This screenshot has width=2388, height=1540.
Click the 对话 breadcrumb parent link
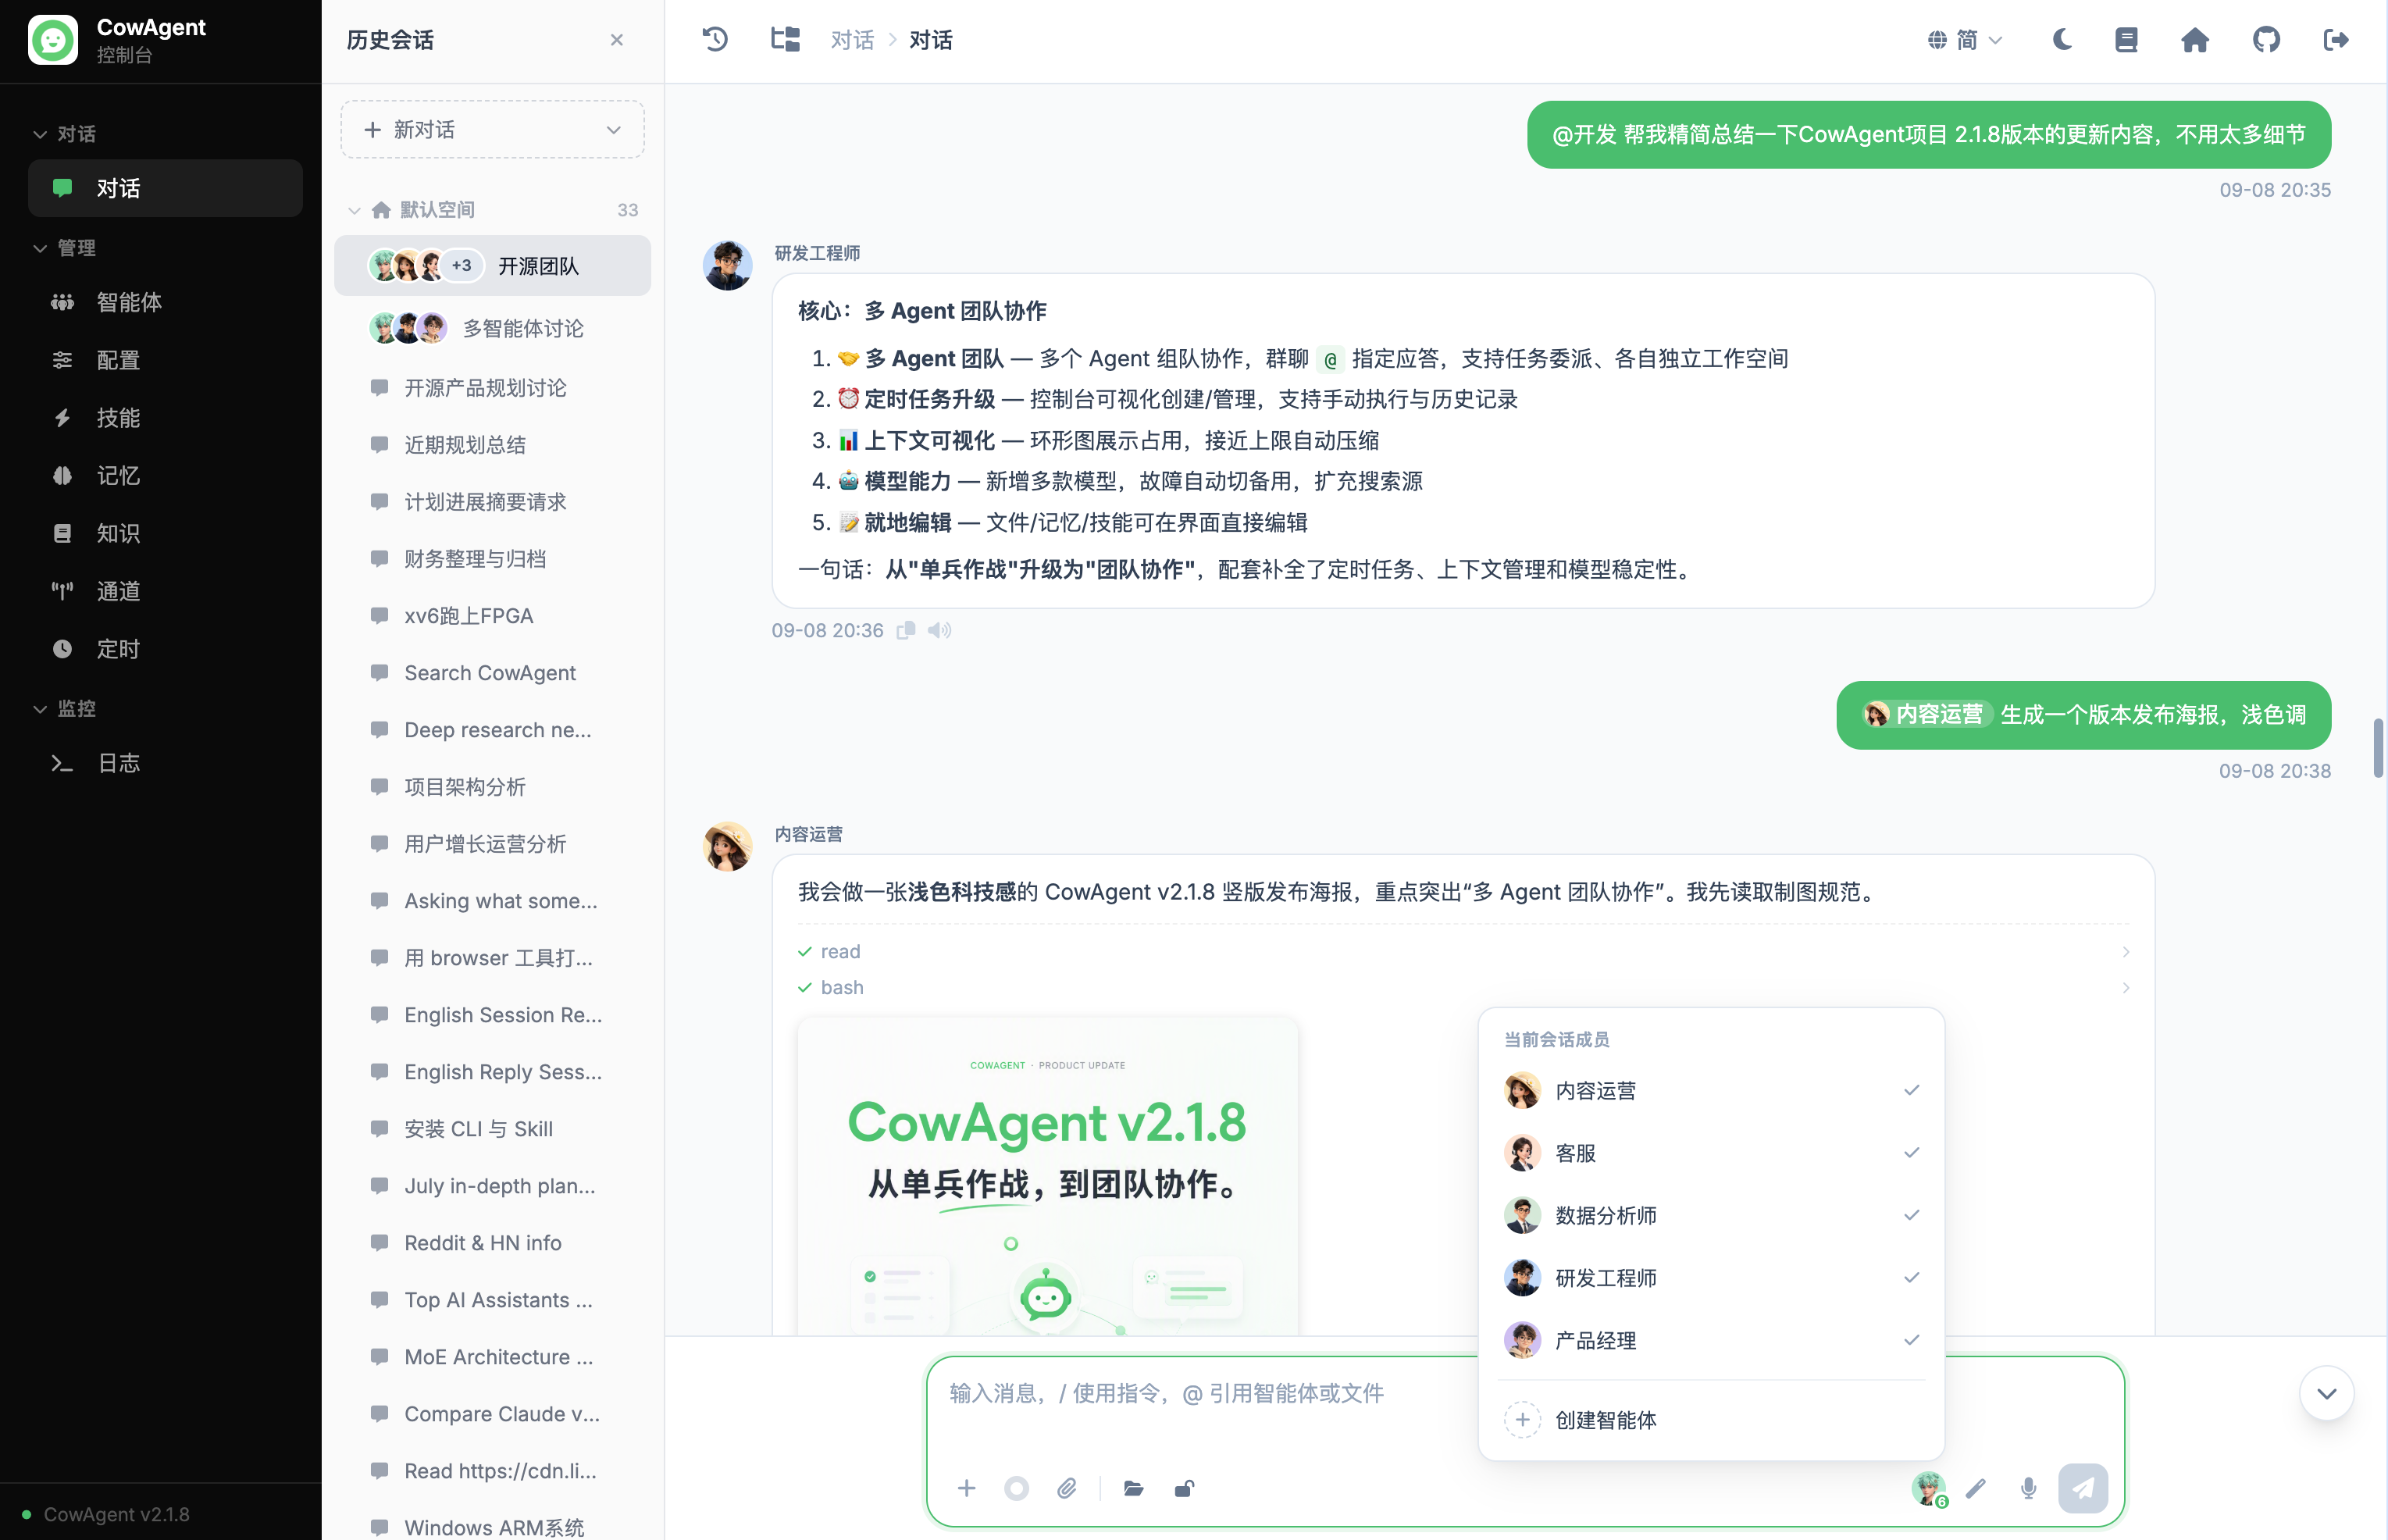(852, 40)
